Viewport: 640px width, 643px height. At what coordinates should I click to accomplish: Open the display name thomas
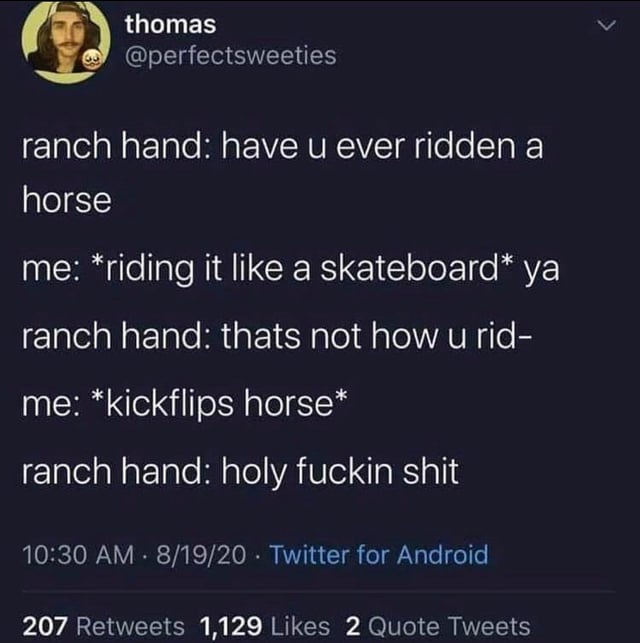tap(171, 25)
